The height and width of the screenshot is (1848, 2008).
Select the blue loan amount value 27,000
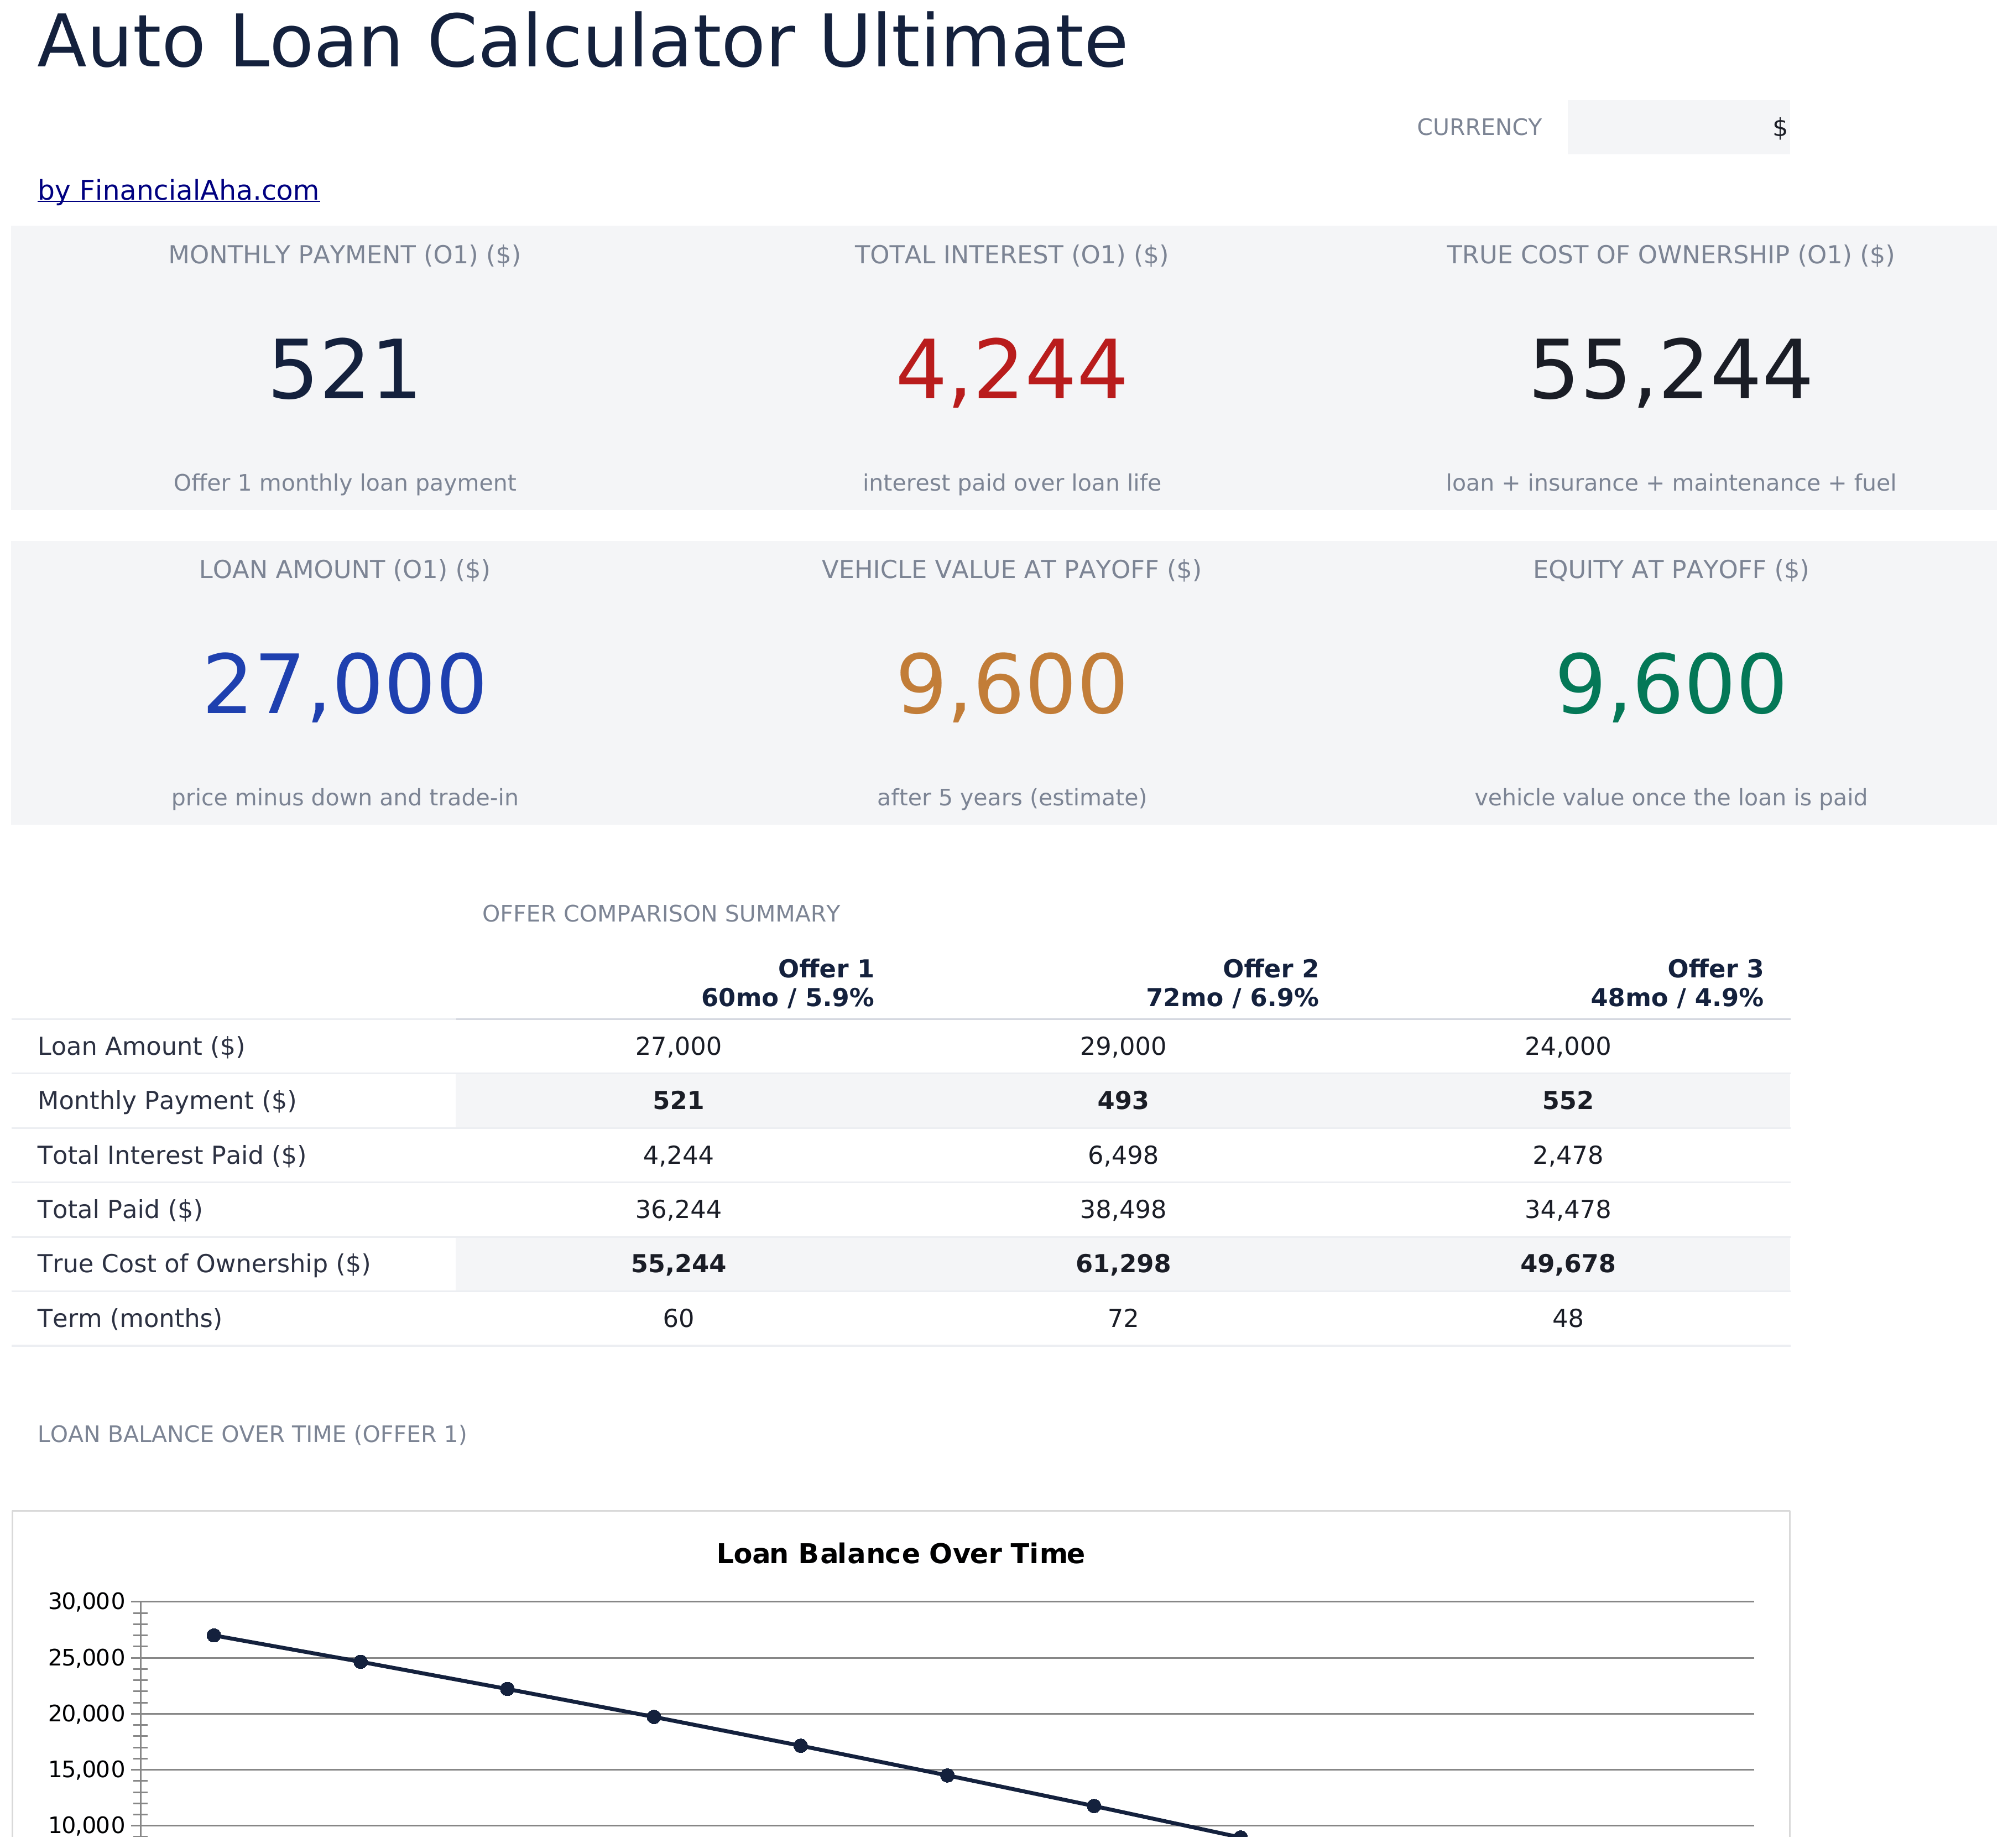point(344,686)
